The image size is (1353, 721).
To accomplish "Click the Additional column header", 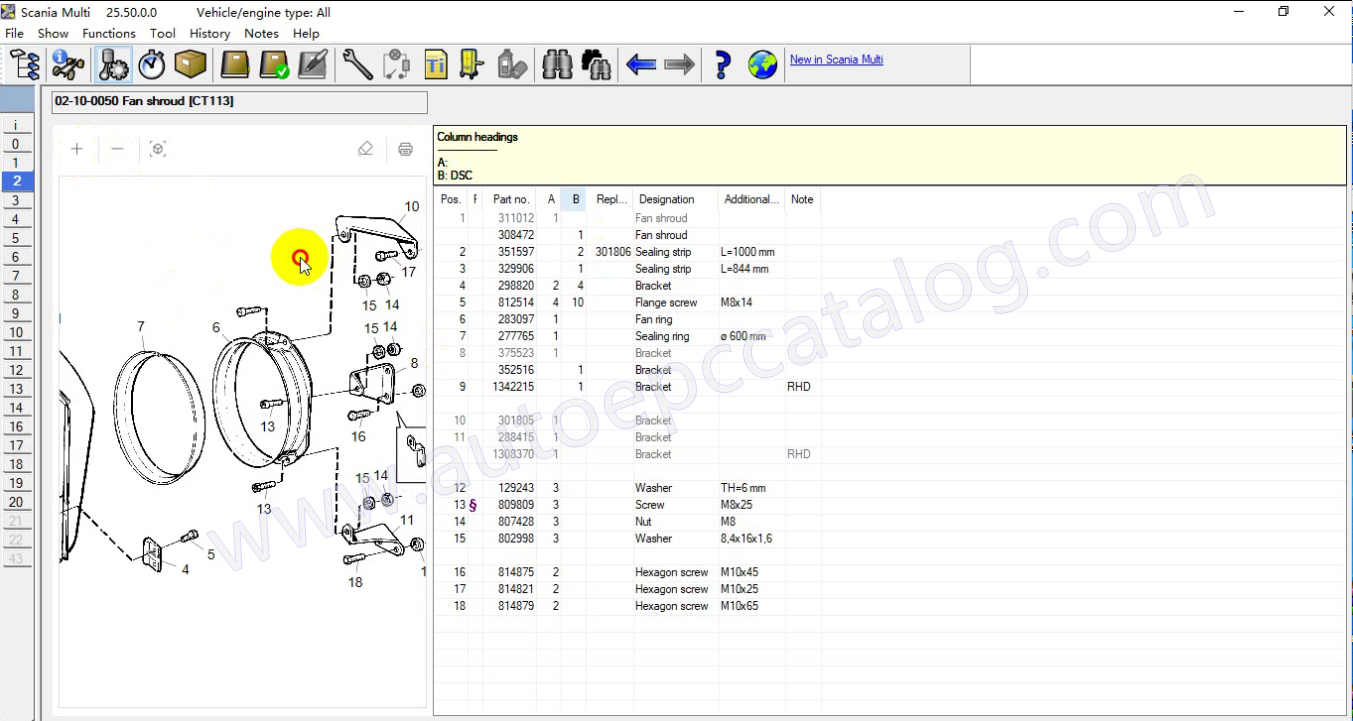I will [x=751, y=199].
